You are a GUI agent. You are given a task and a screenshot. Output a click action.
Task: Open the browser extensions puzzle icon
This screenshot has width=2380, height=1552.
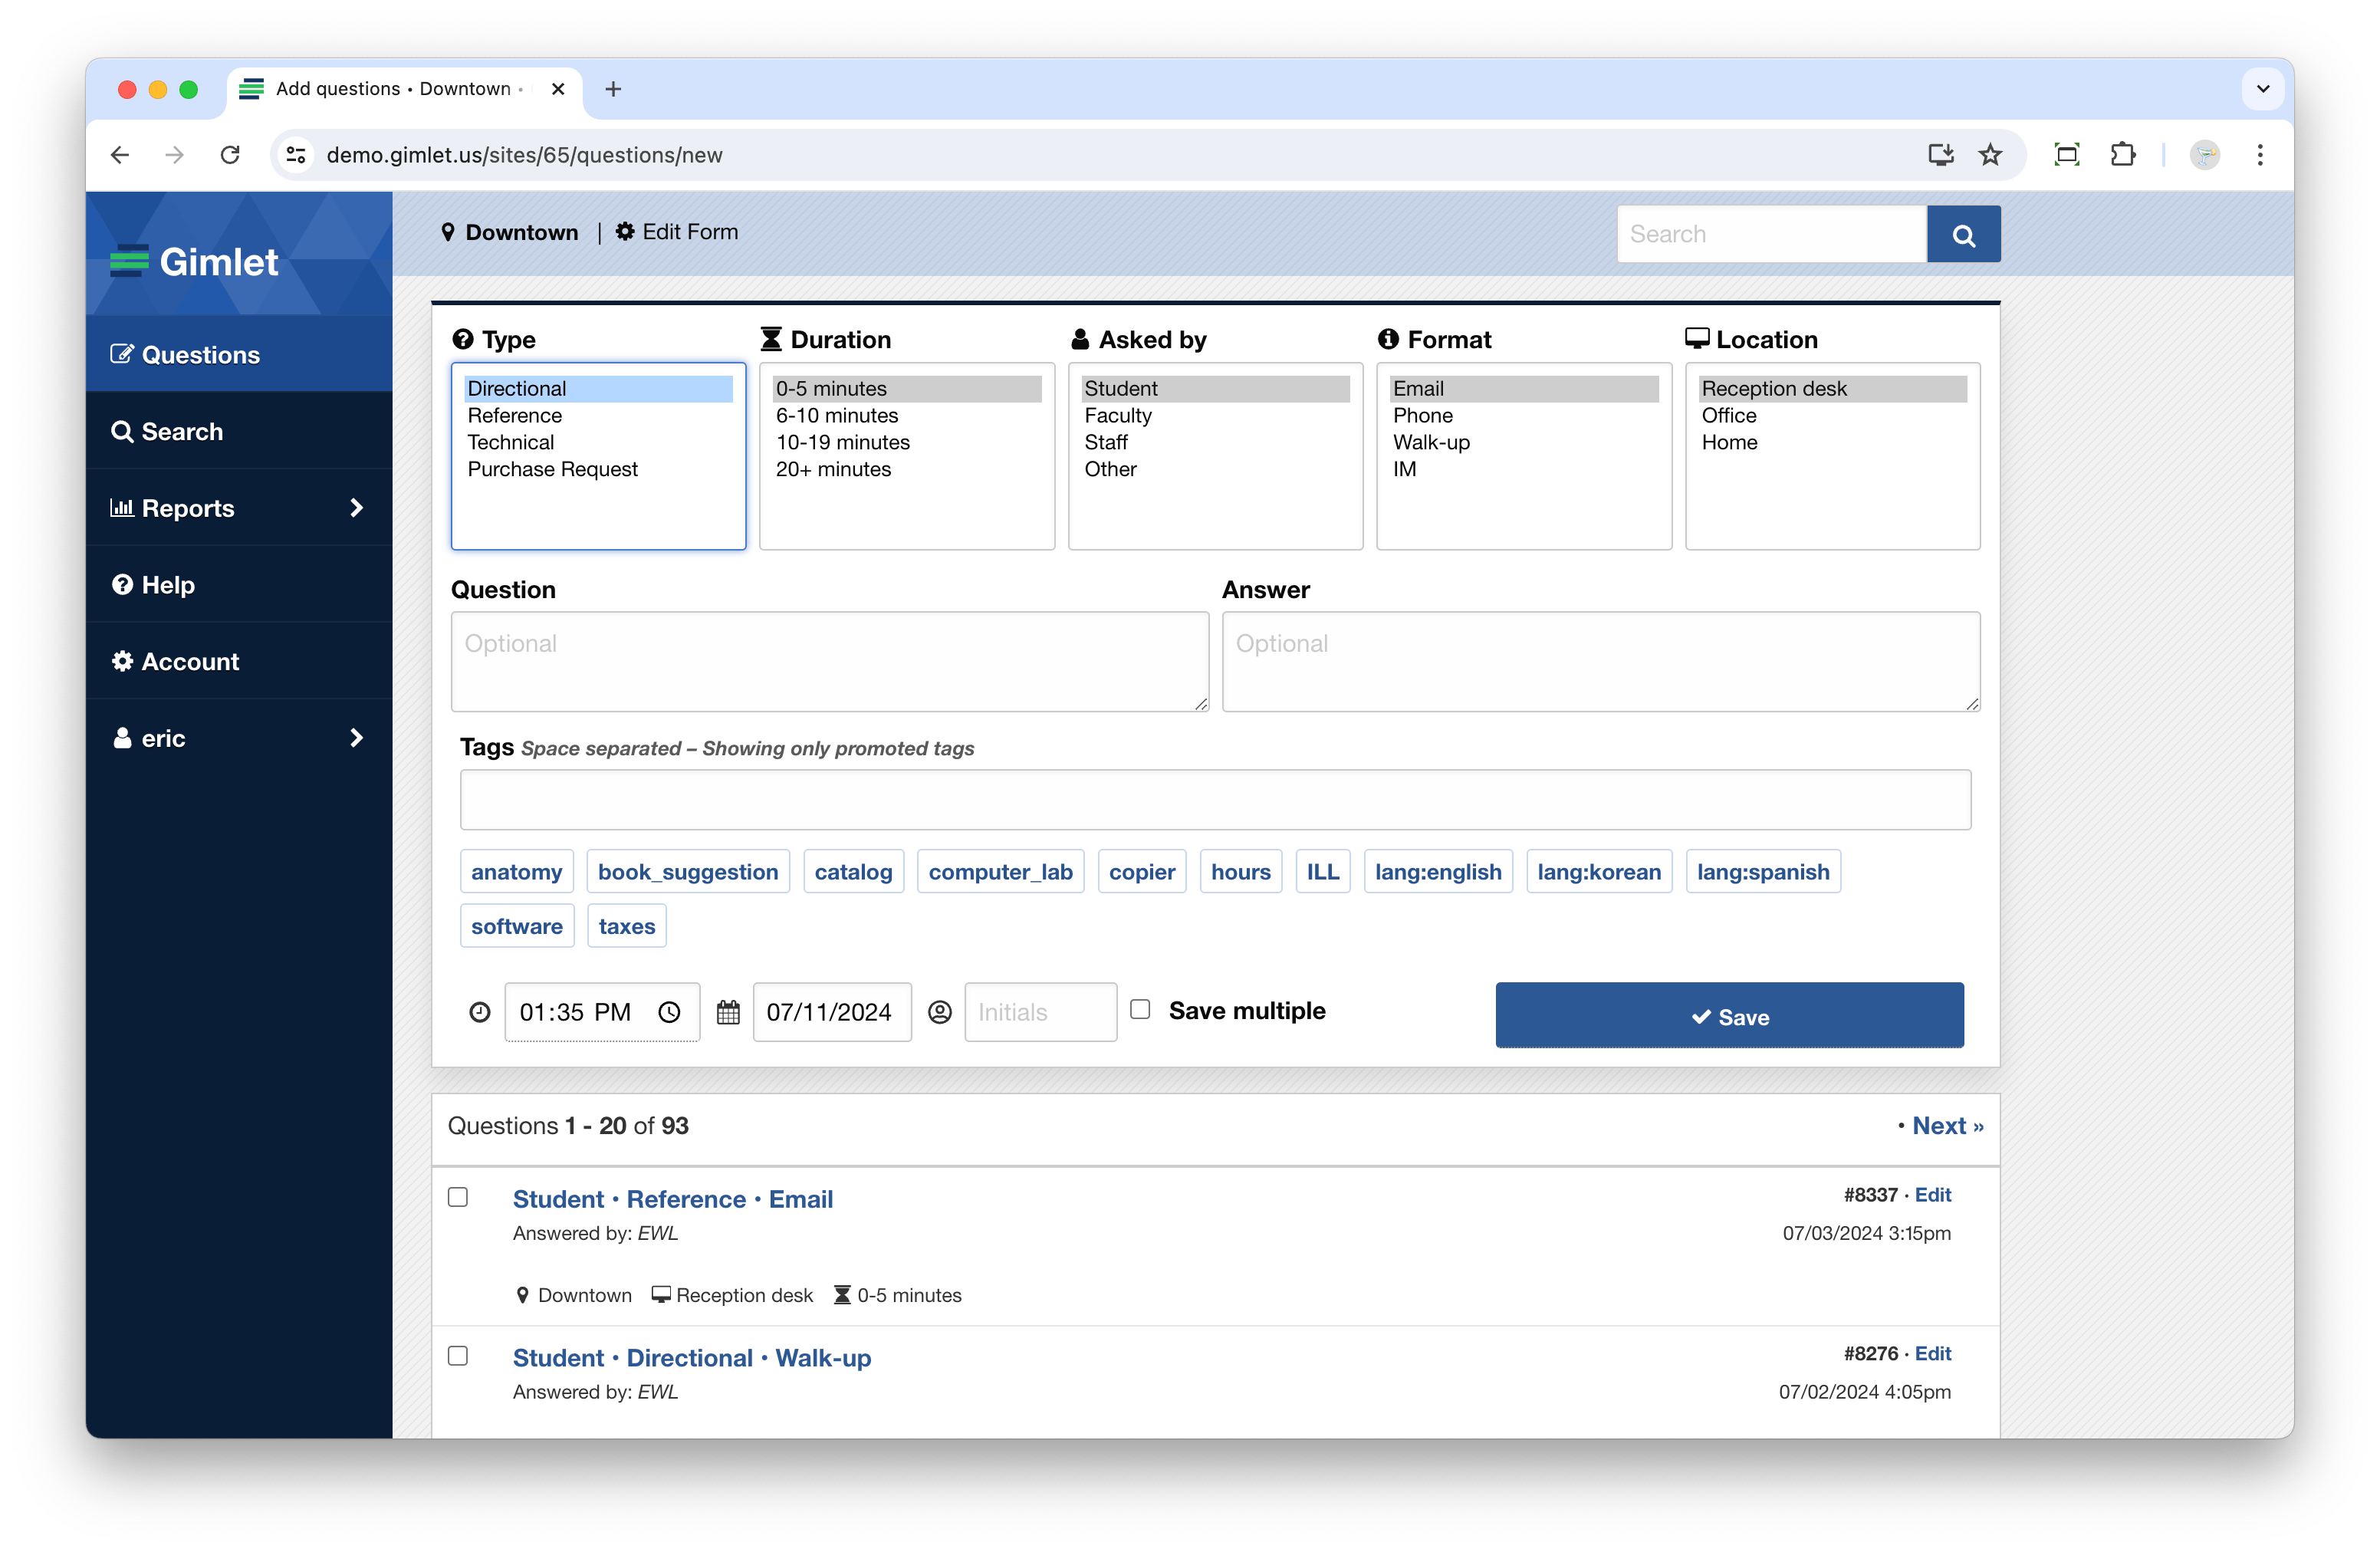pos(2122,155)
